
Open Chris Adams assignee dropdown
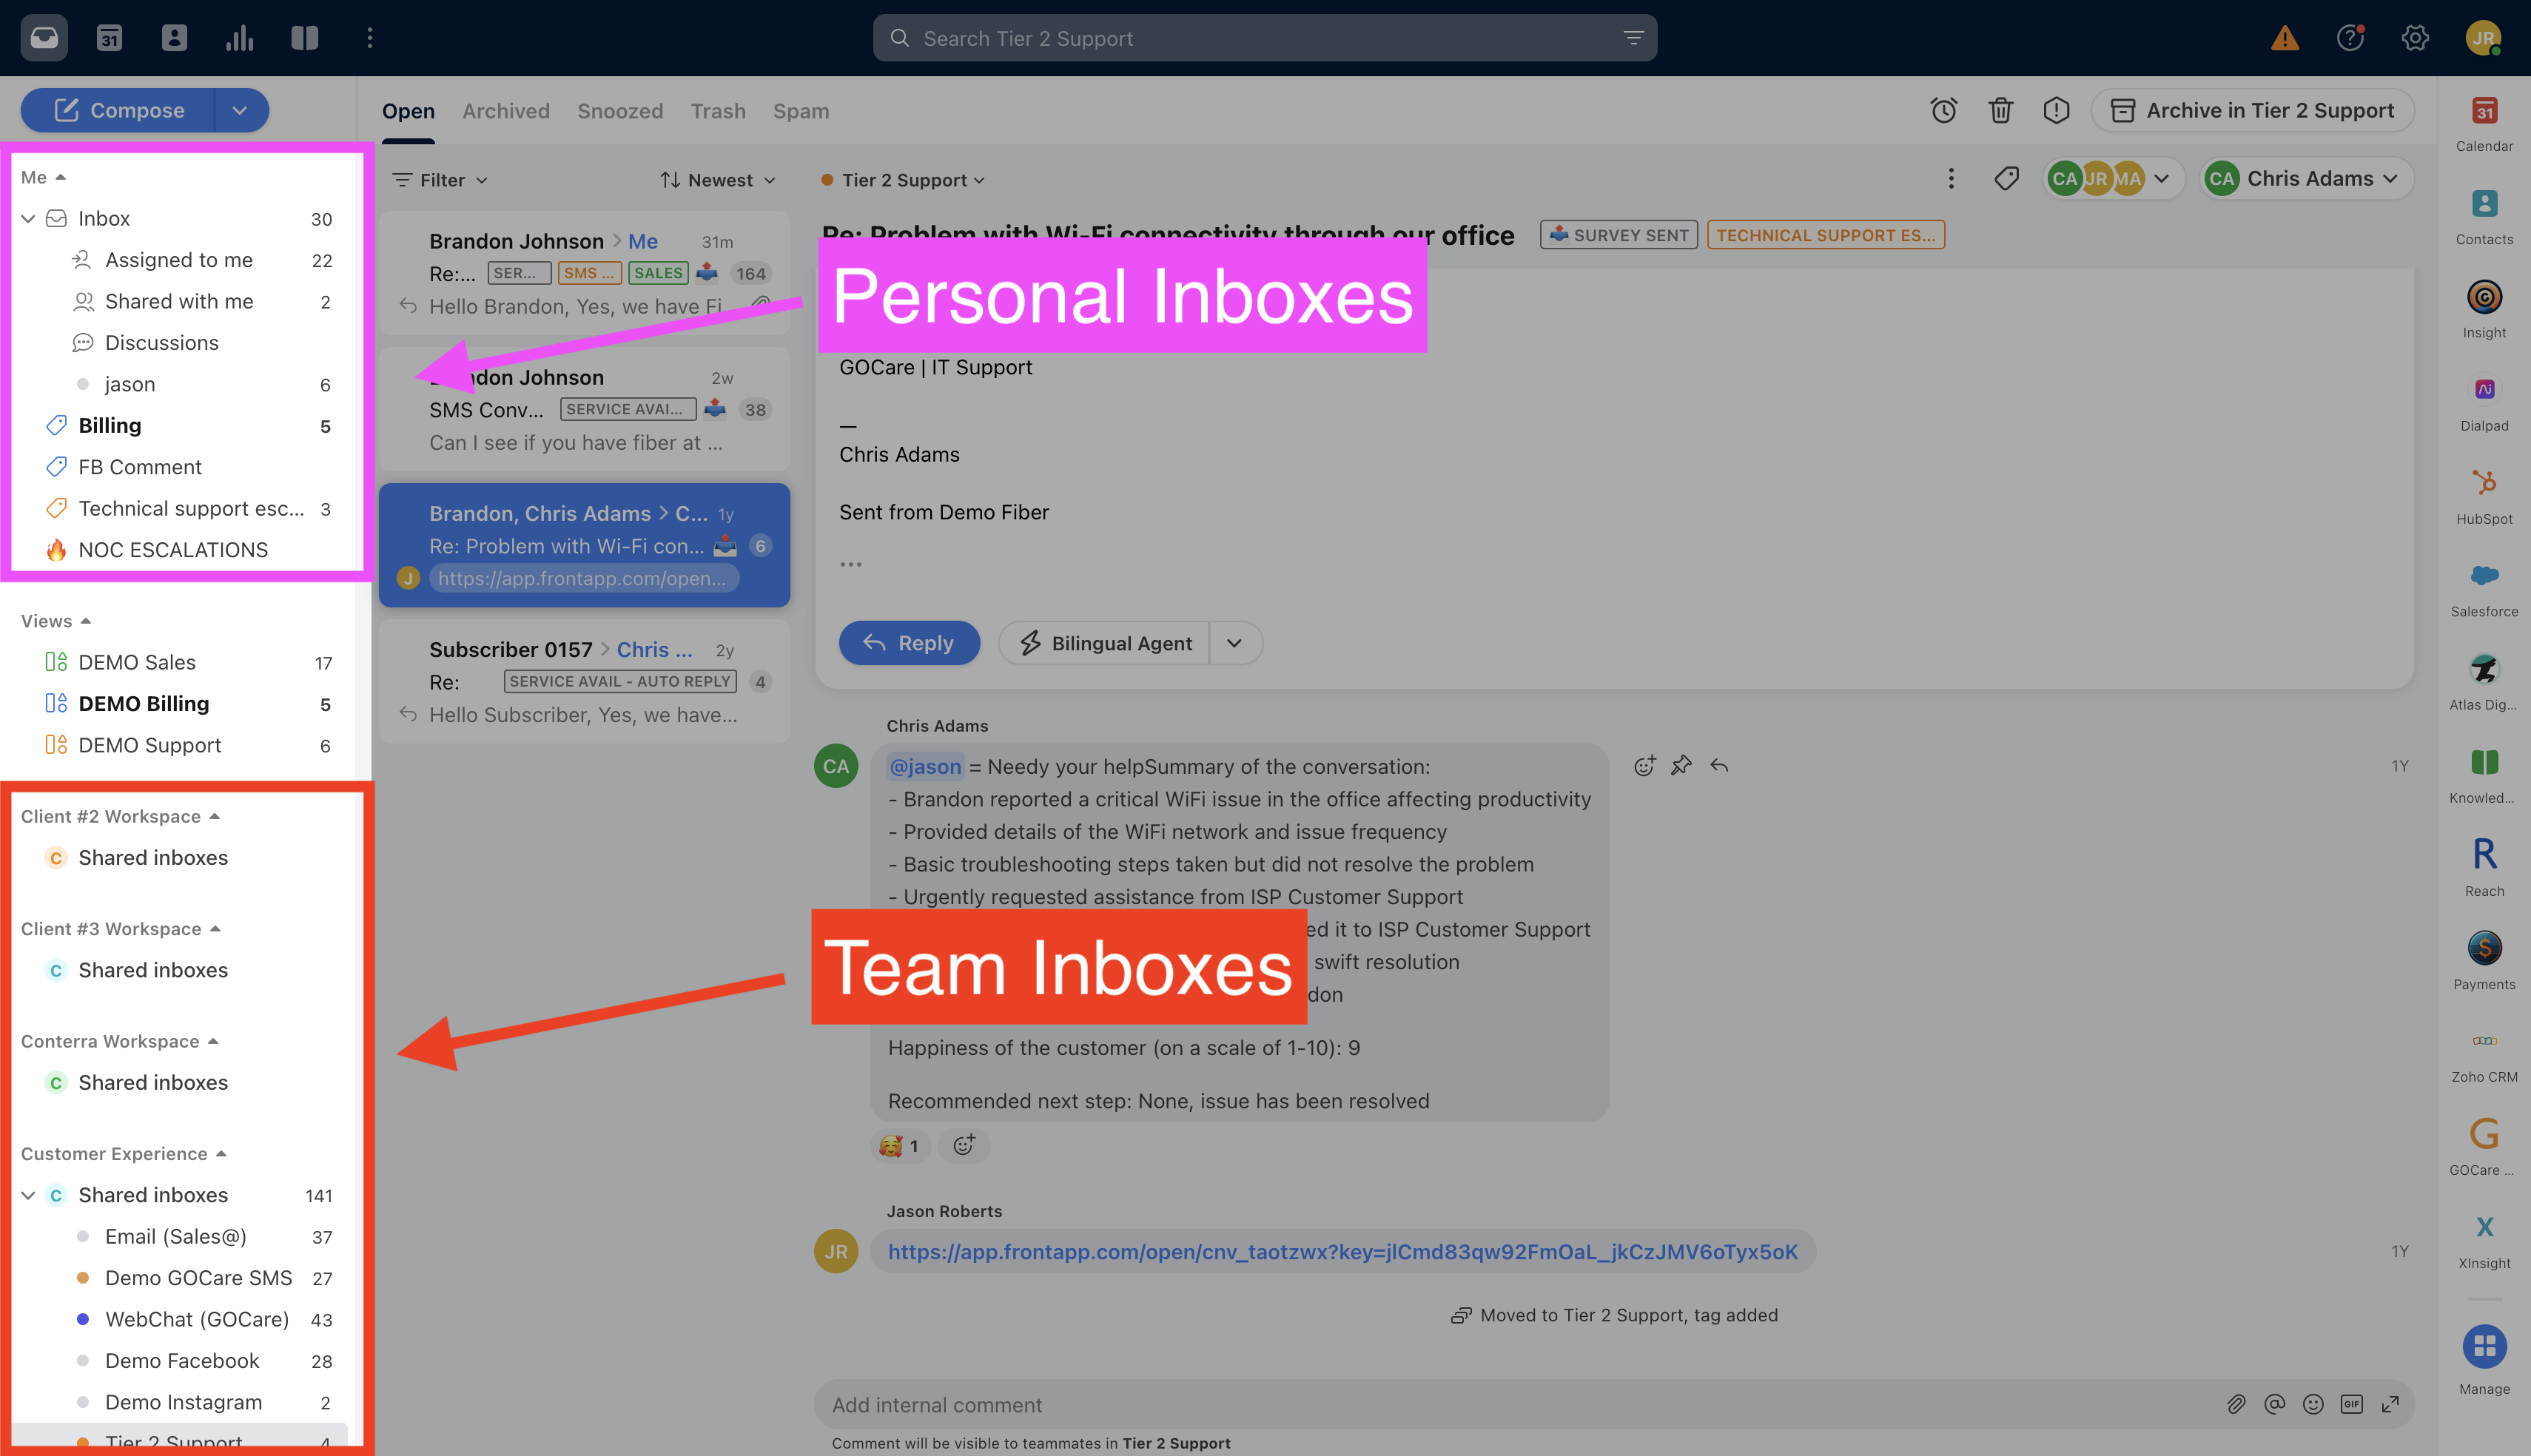pos(2306,179)
